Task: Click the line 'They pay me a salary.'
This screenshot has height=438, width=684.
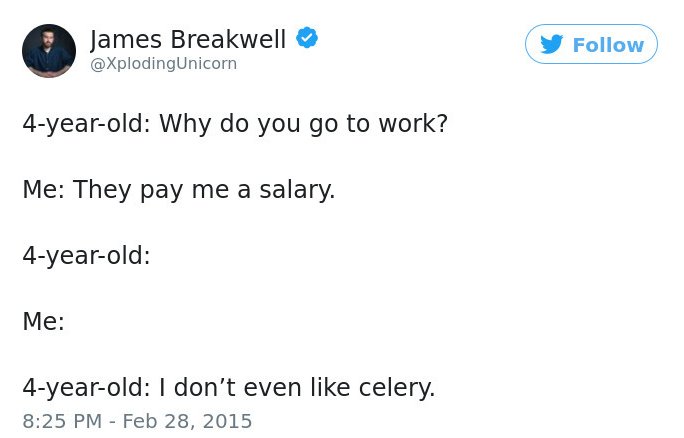Action: tap(204, 190)
